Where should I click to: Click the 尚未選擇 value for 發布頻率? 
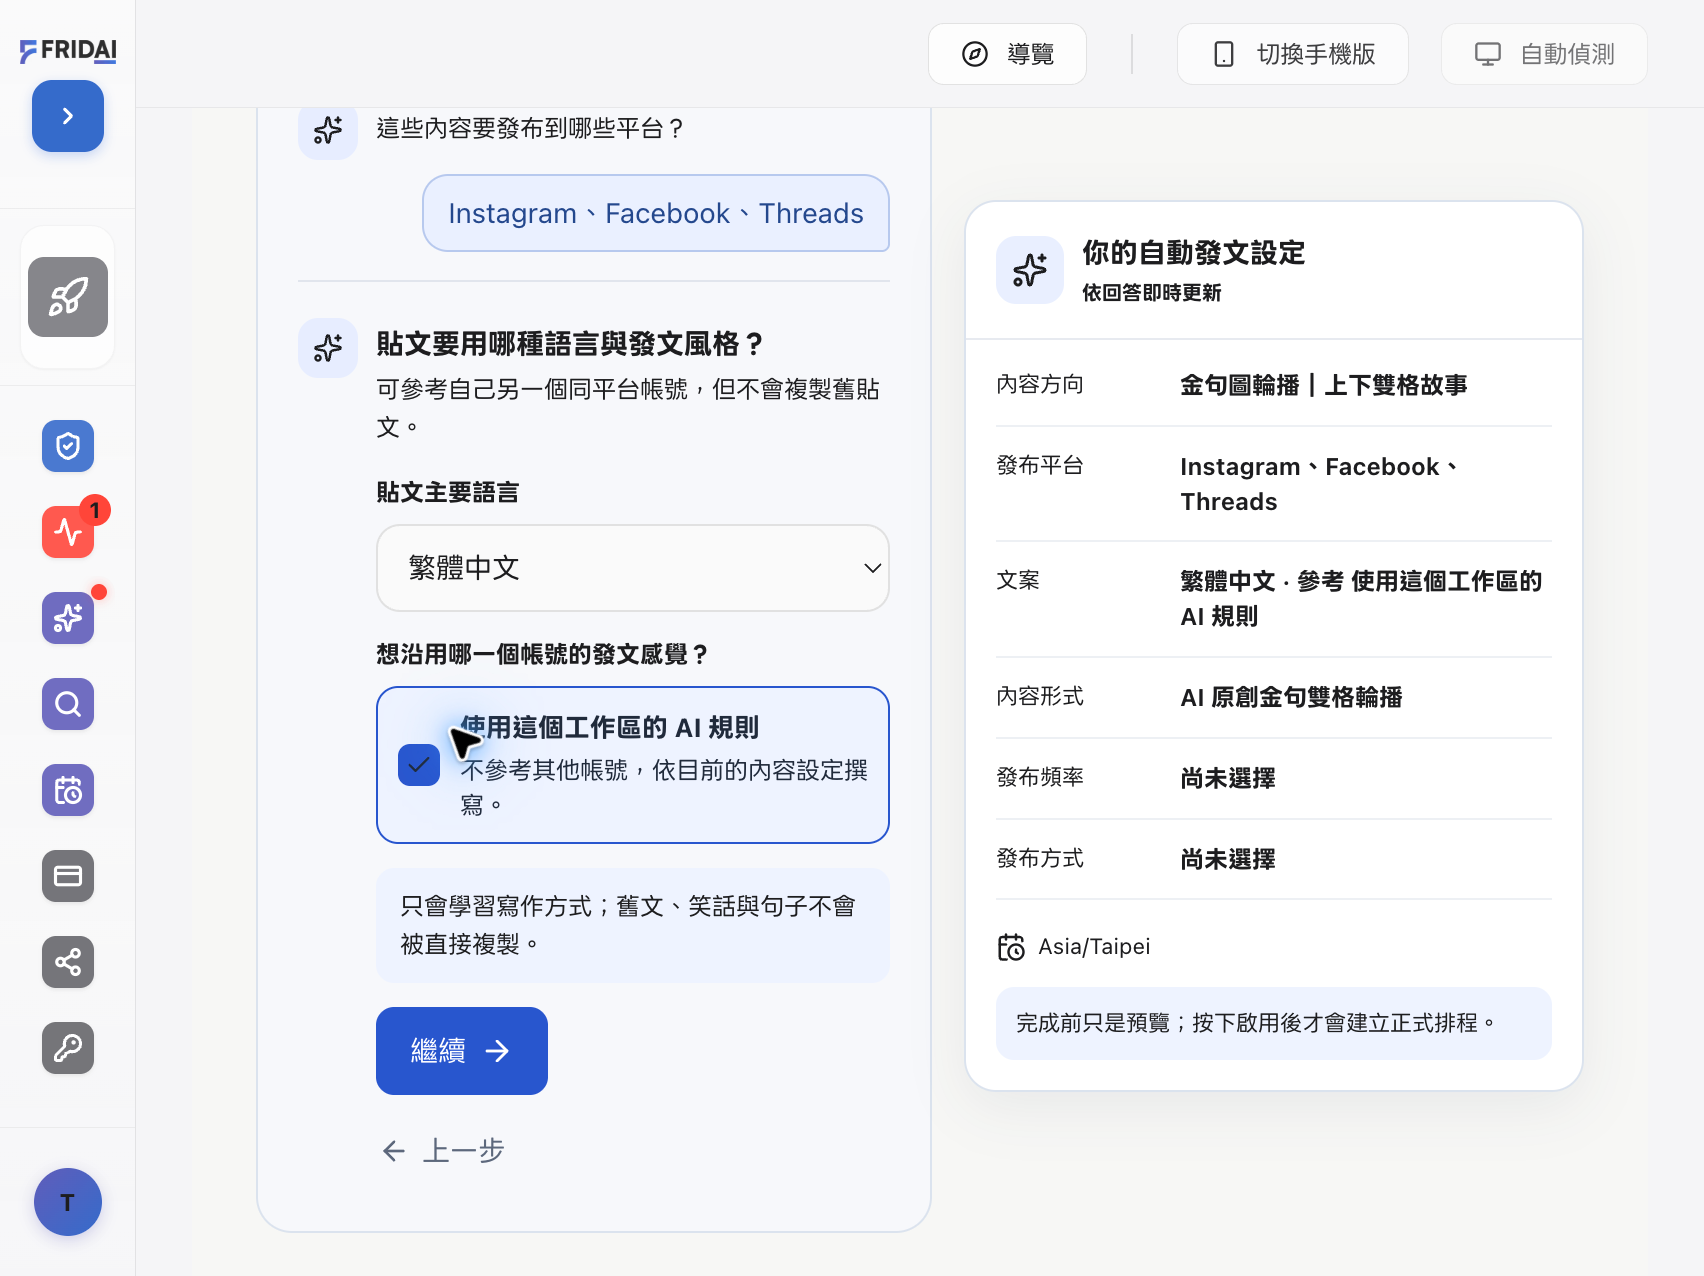click(x=1227, y=778)
